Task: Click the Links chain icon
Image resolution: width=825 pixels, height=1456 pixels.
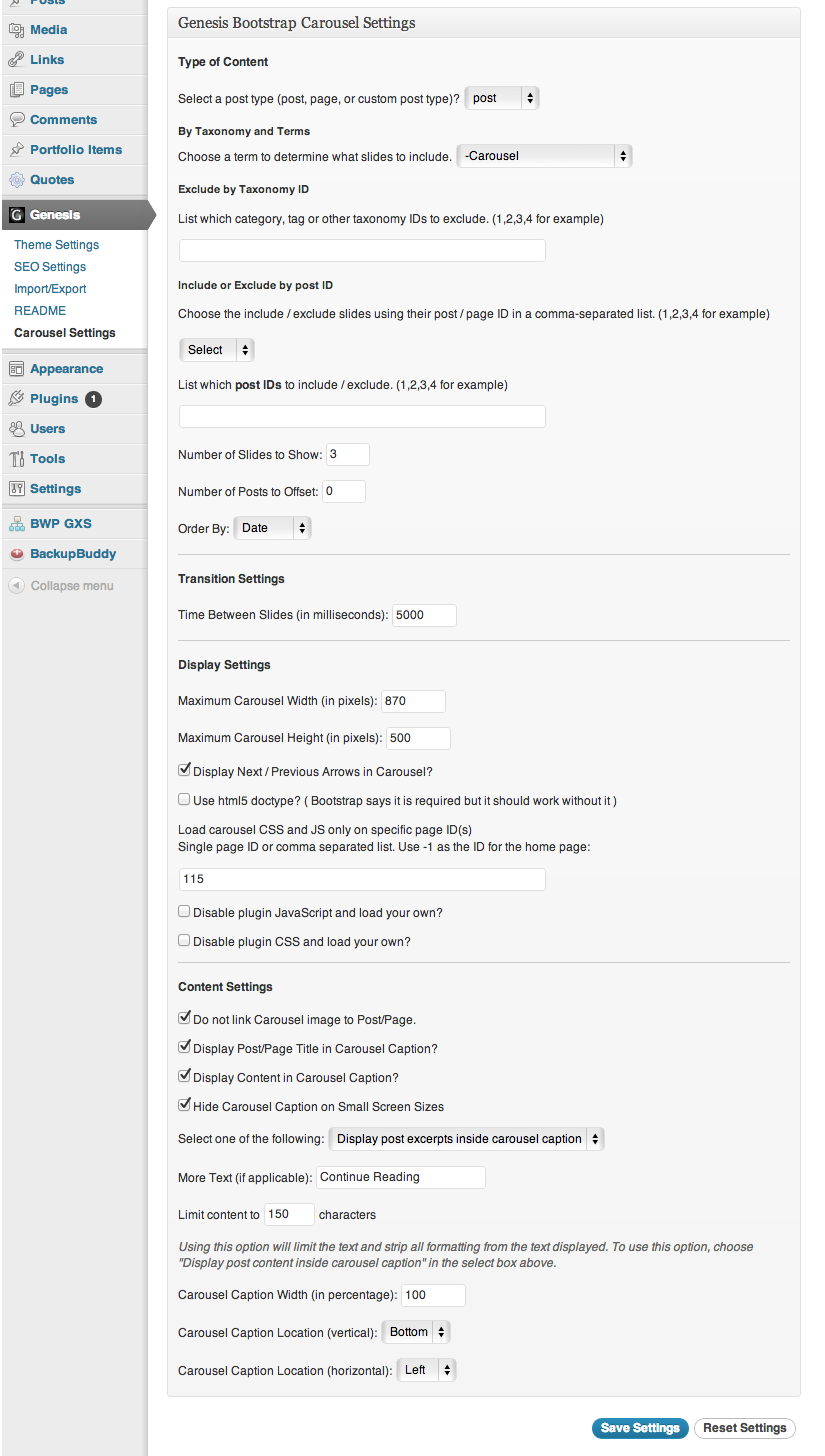Action: (16, 60)
